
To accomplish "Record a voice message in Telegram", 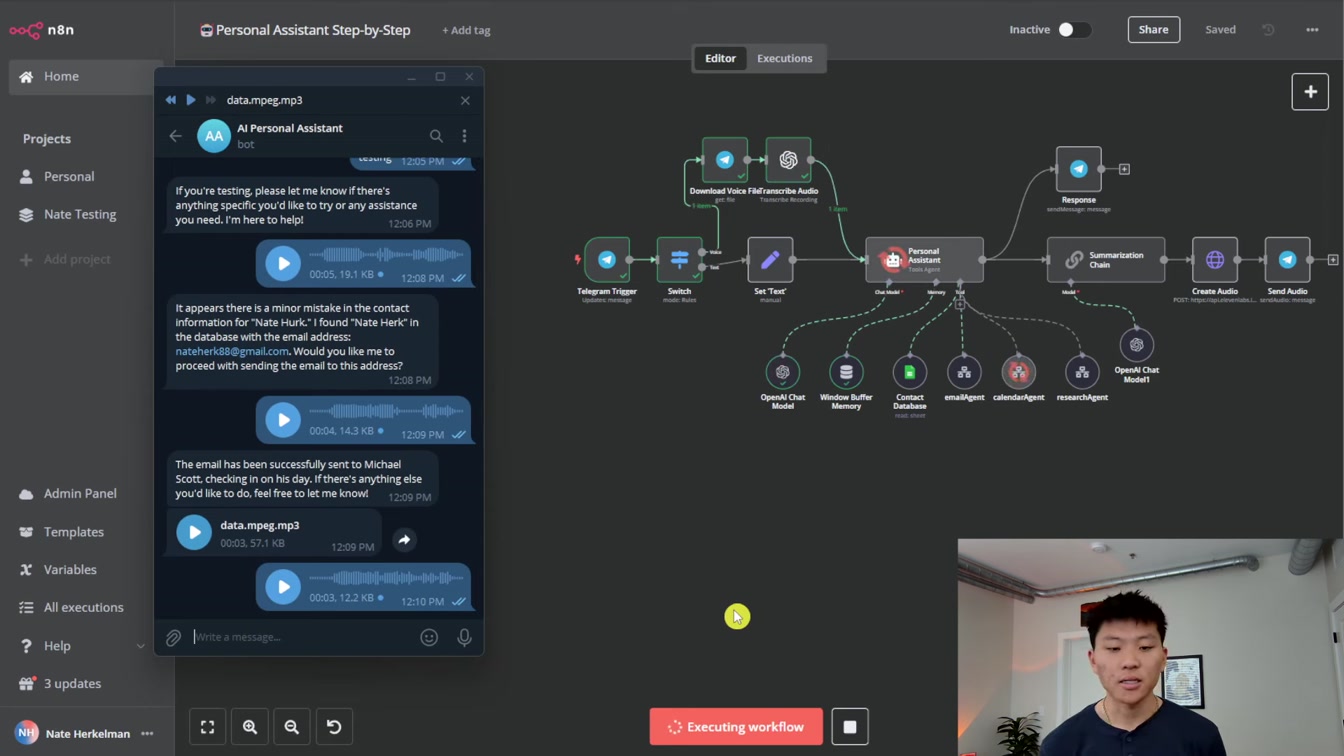I will pyautogui.click(x=464, y=637).
